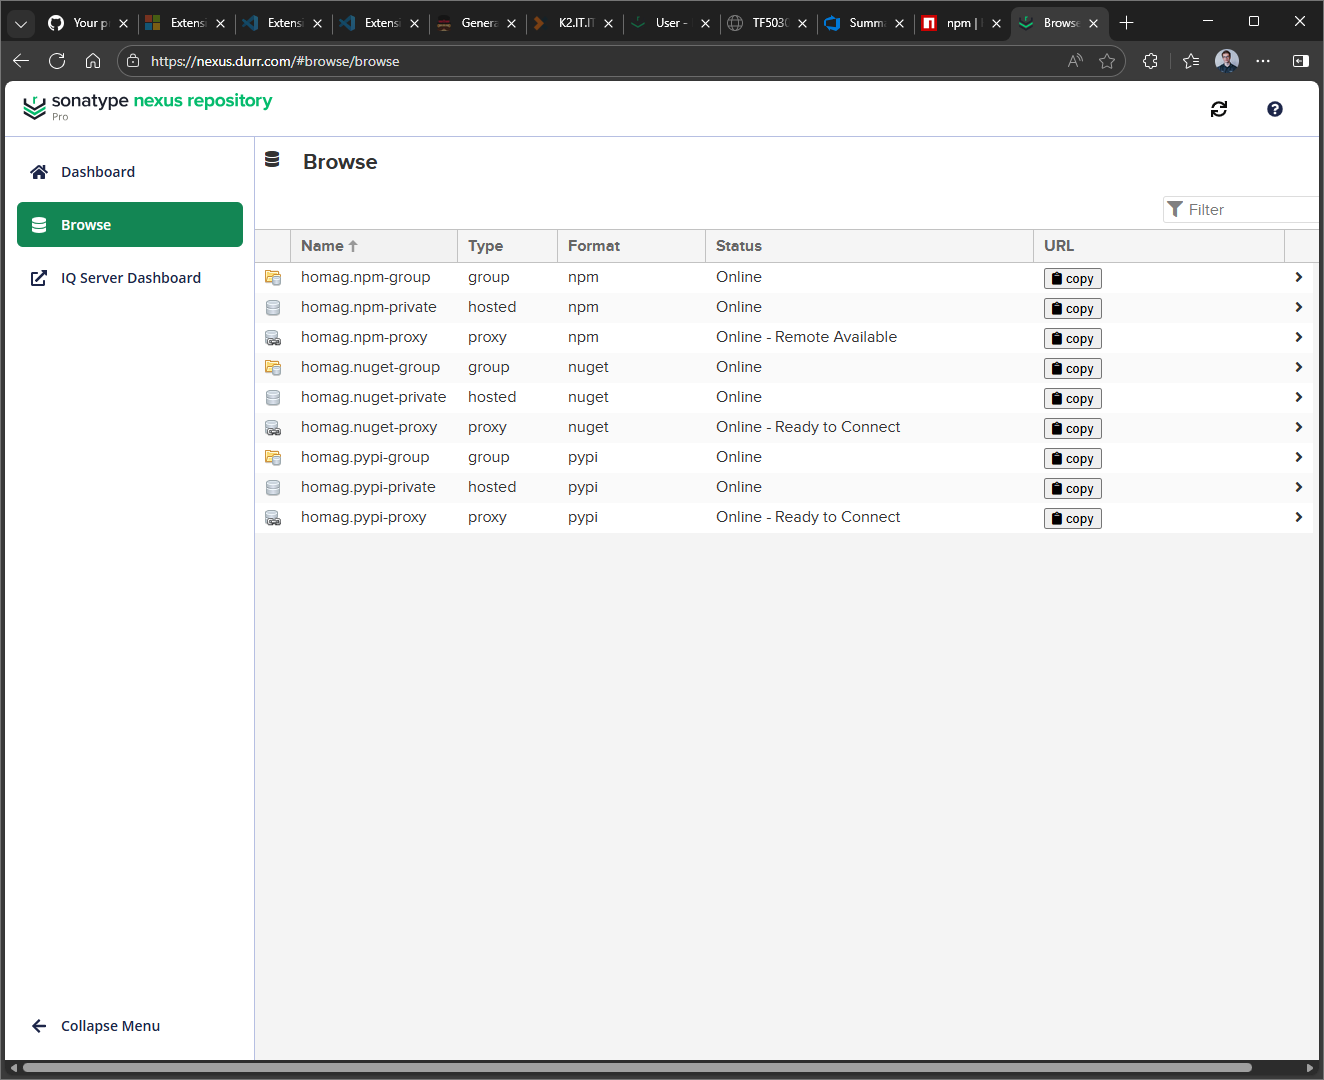Copy URL for homag.npm-private
Screen dimensions: 1324x1080
[x=1072, y=309]
